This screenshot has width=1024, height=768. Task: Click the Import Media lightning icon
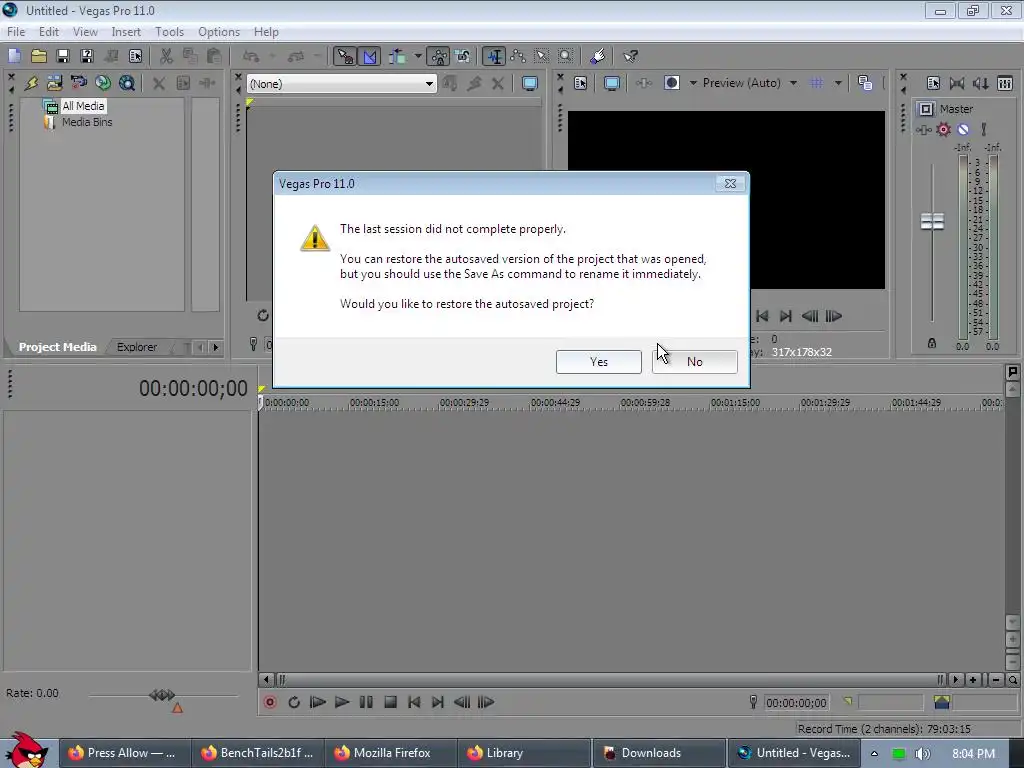pos(31,83)
